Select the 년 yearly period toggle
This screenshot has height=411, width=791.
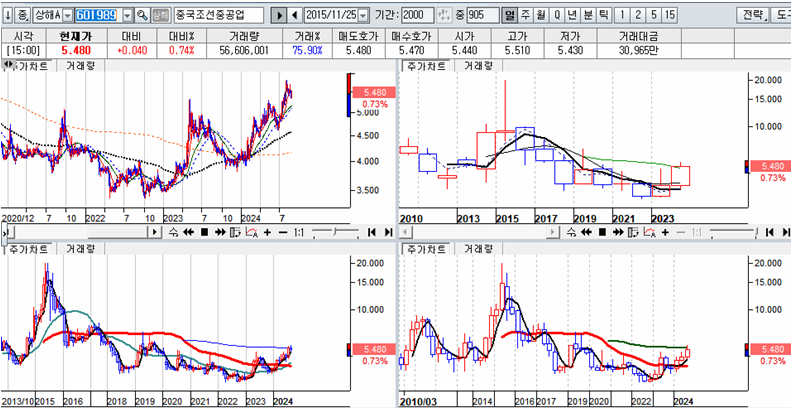click(x=572, y=15)
